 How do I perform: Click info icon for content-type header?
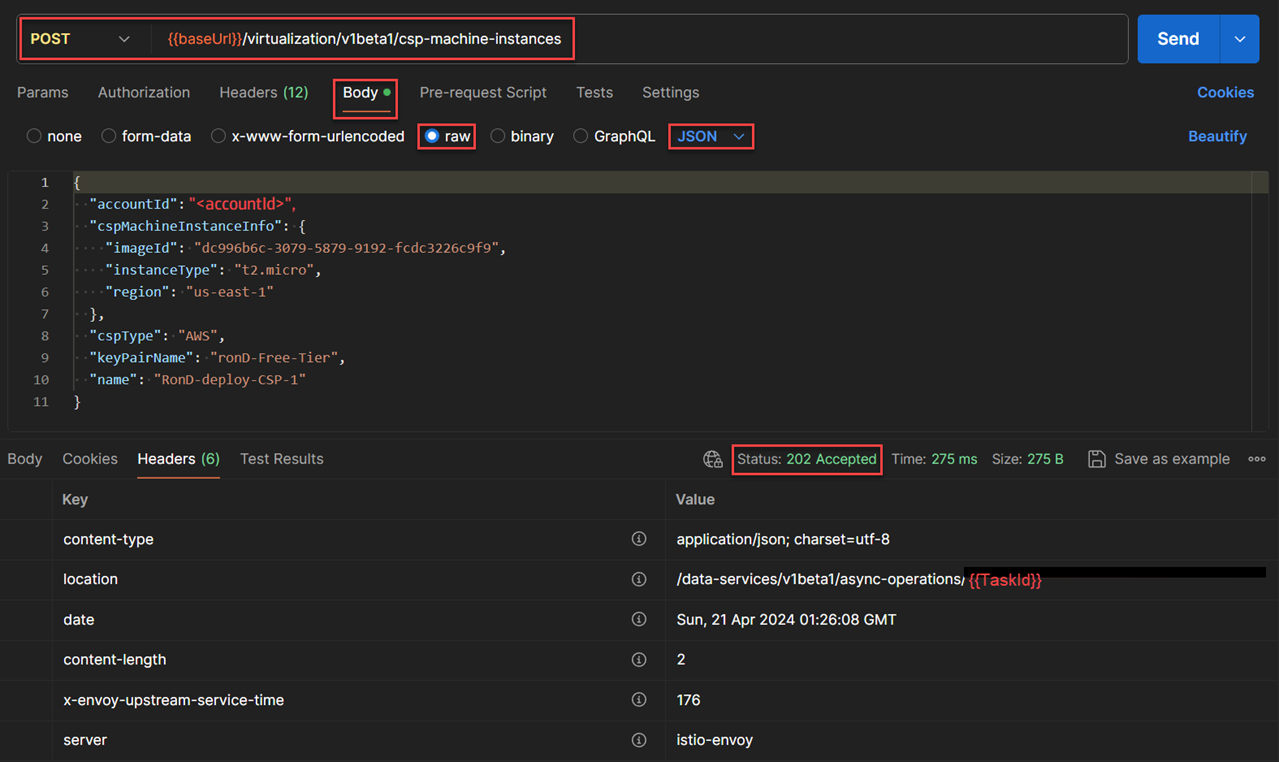tap(639, 539)
